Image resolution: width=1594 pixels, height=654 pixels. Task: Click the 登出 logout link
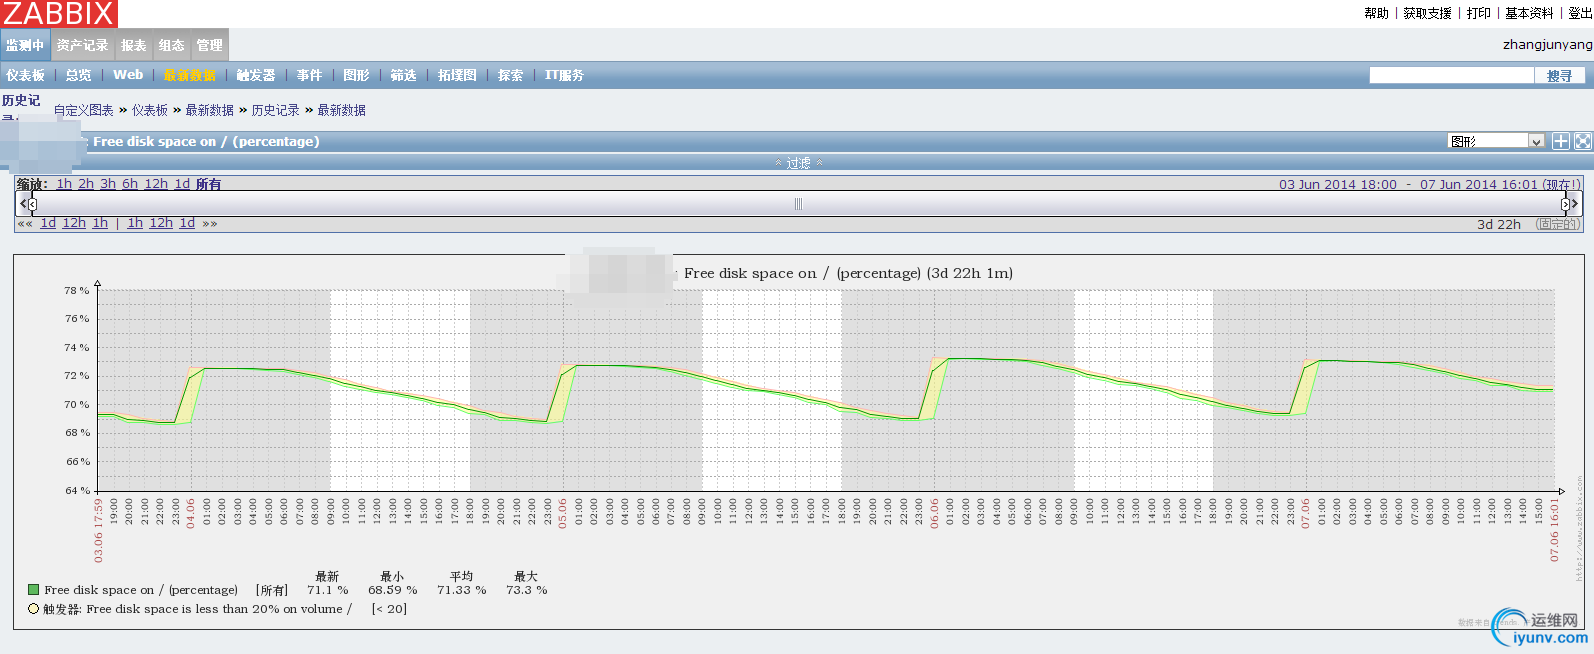click(1581, 13)
